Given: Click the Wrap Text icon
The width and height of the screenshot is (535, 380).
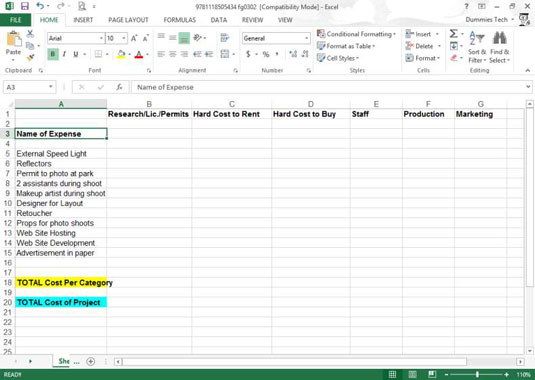Looking at the screenshot, I should click(x=225, y=38).
